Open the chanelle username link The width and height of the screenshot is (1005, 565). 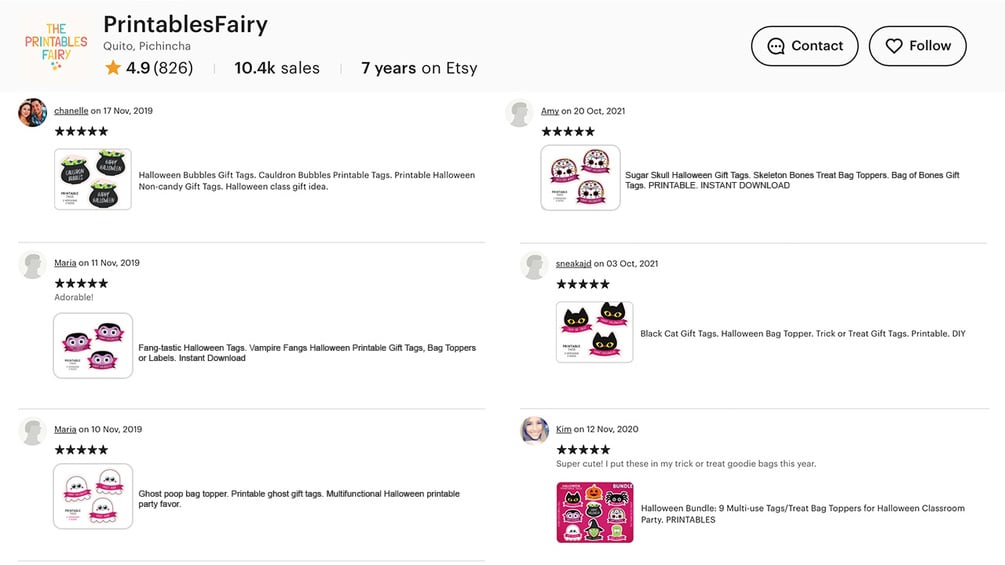click(71, 111)
